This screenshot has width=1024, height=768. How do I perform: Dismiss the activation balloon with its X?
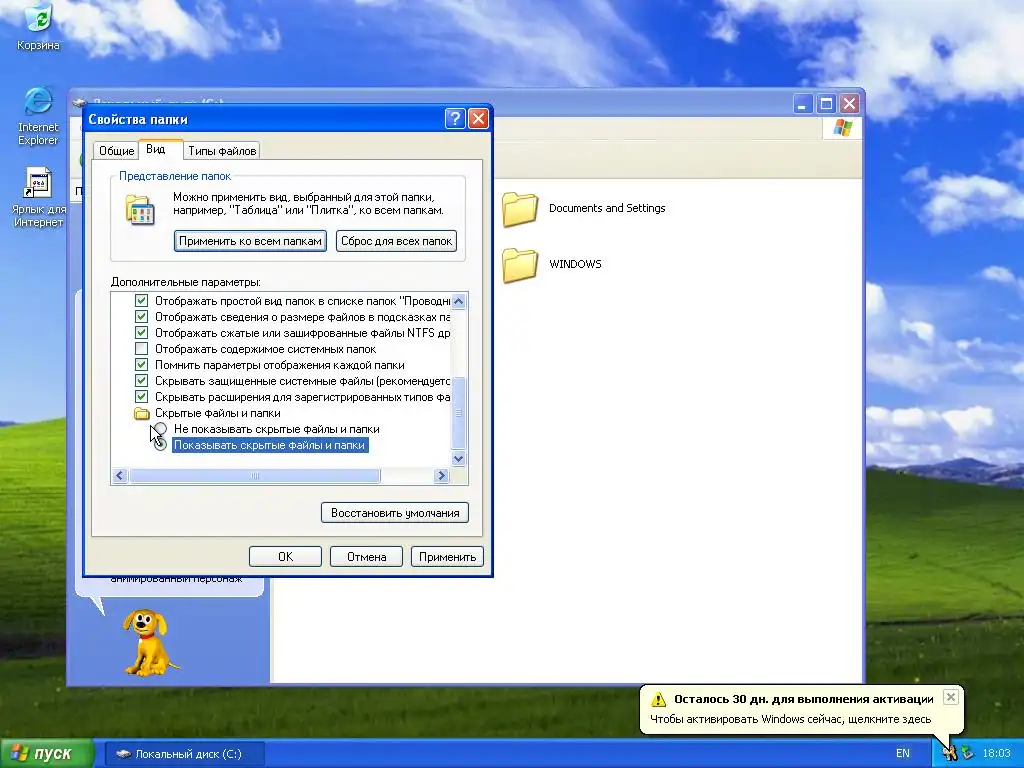(x=951, y=697)
